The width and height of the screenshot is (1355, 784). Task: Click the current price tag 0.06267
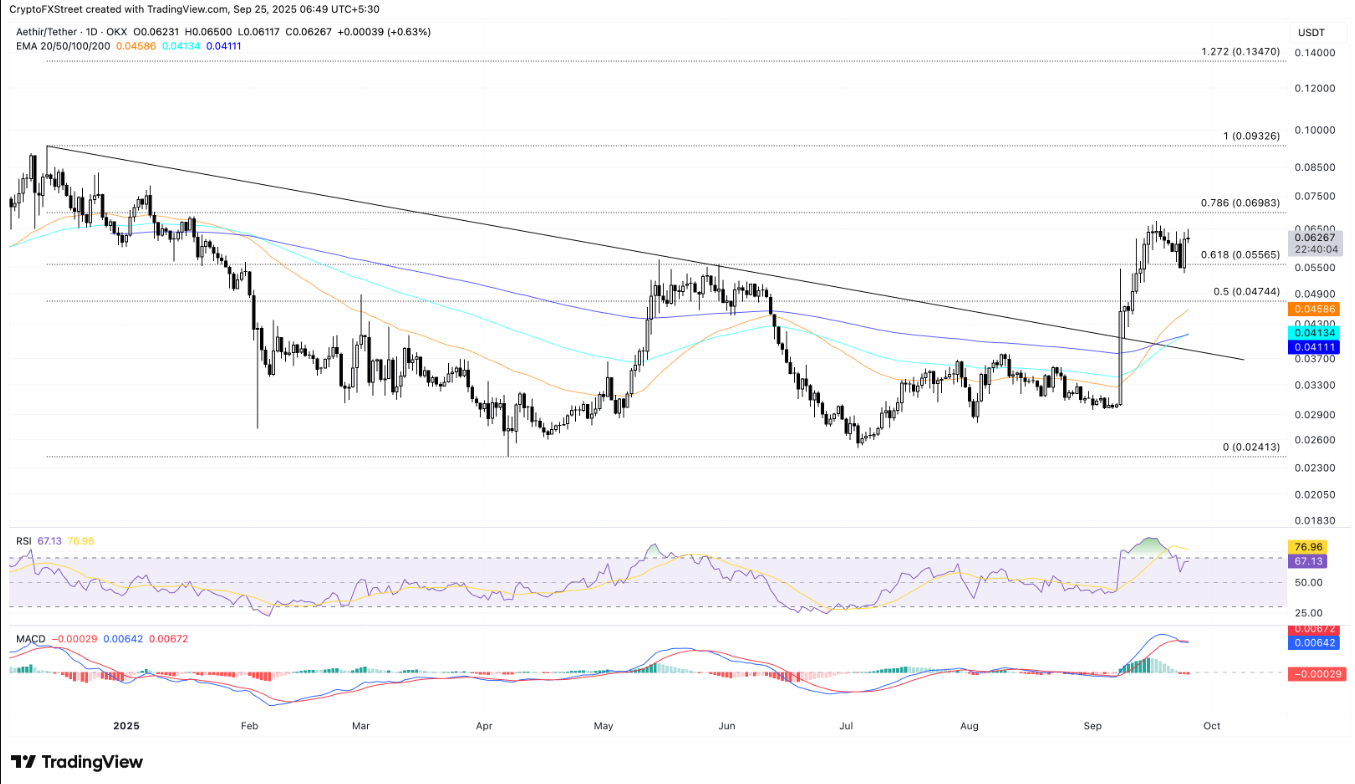coord(1314,238)
